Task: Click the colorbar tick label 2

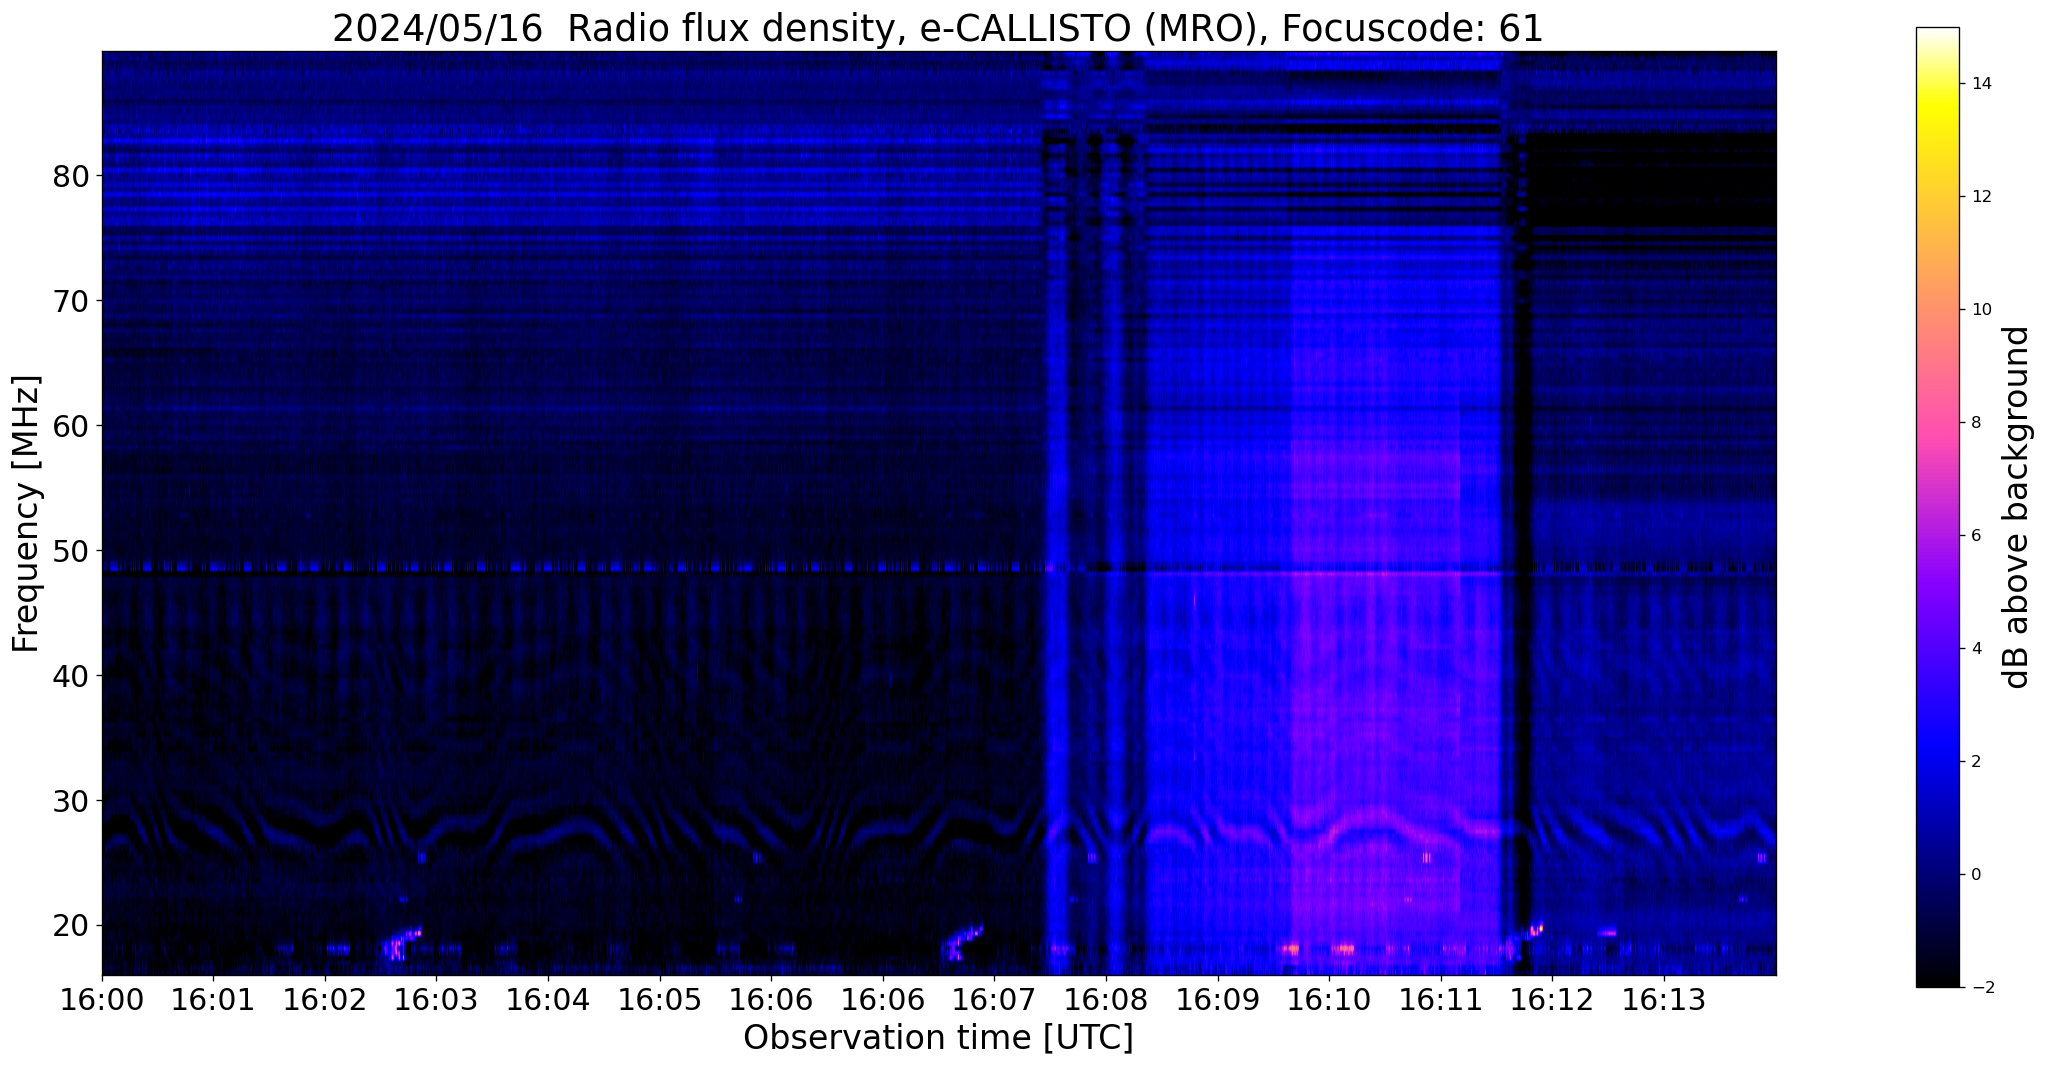Action: coord(1976,762)
